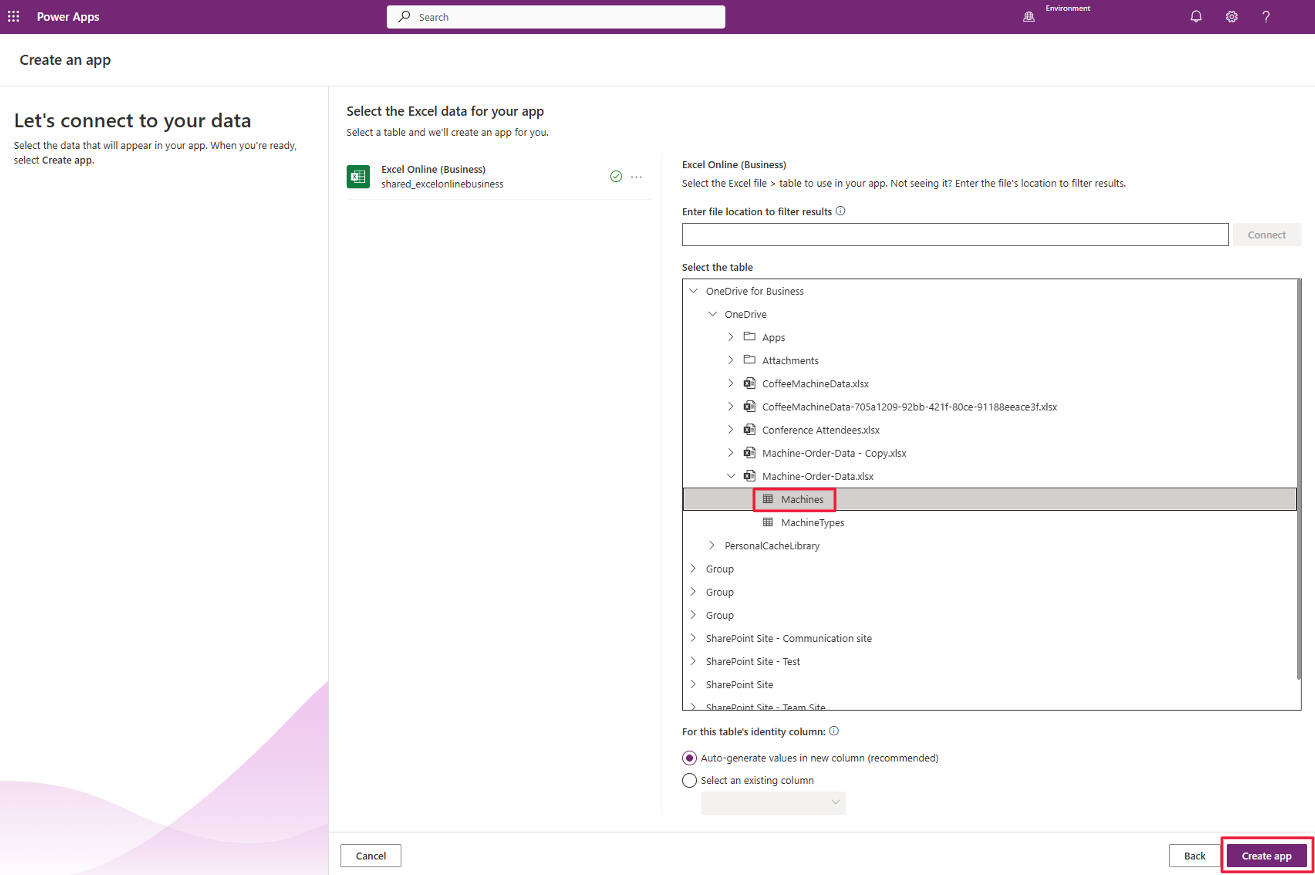Expand SharePoint Site - Test
The width and height of the screenshot is (1315, 875).
coord(693,661)
